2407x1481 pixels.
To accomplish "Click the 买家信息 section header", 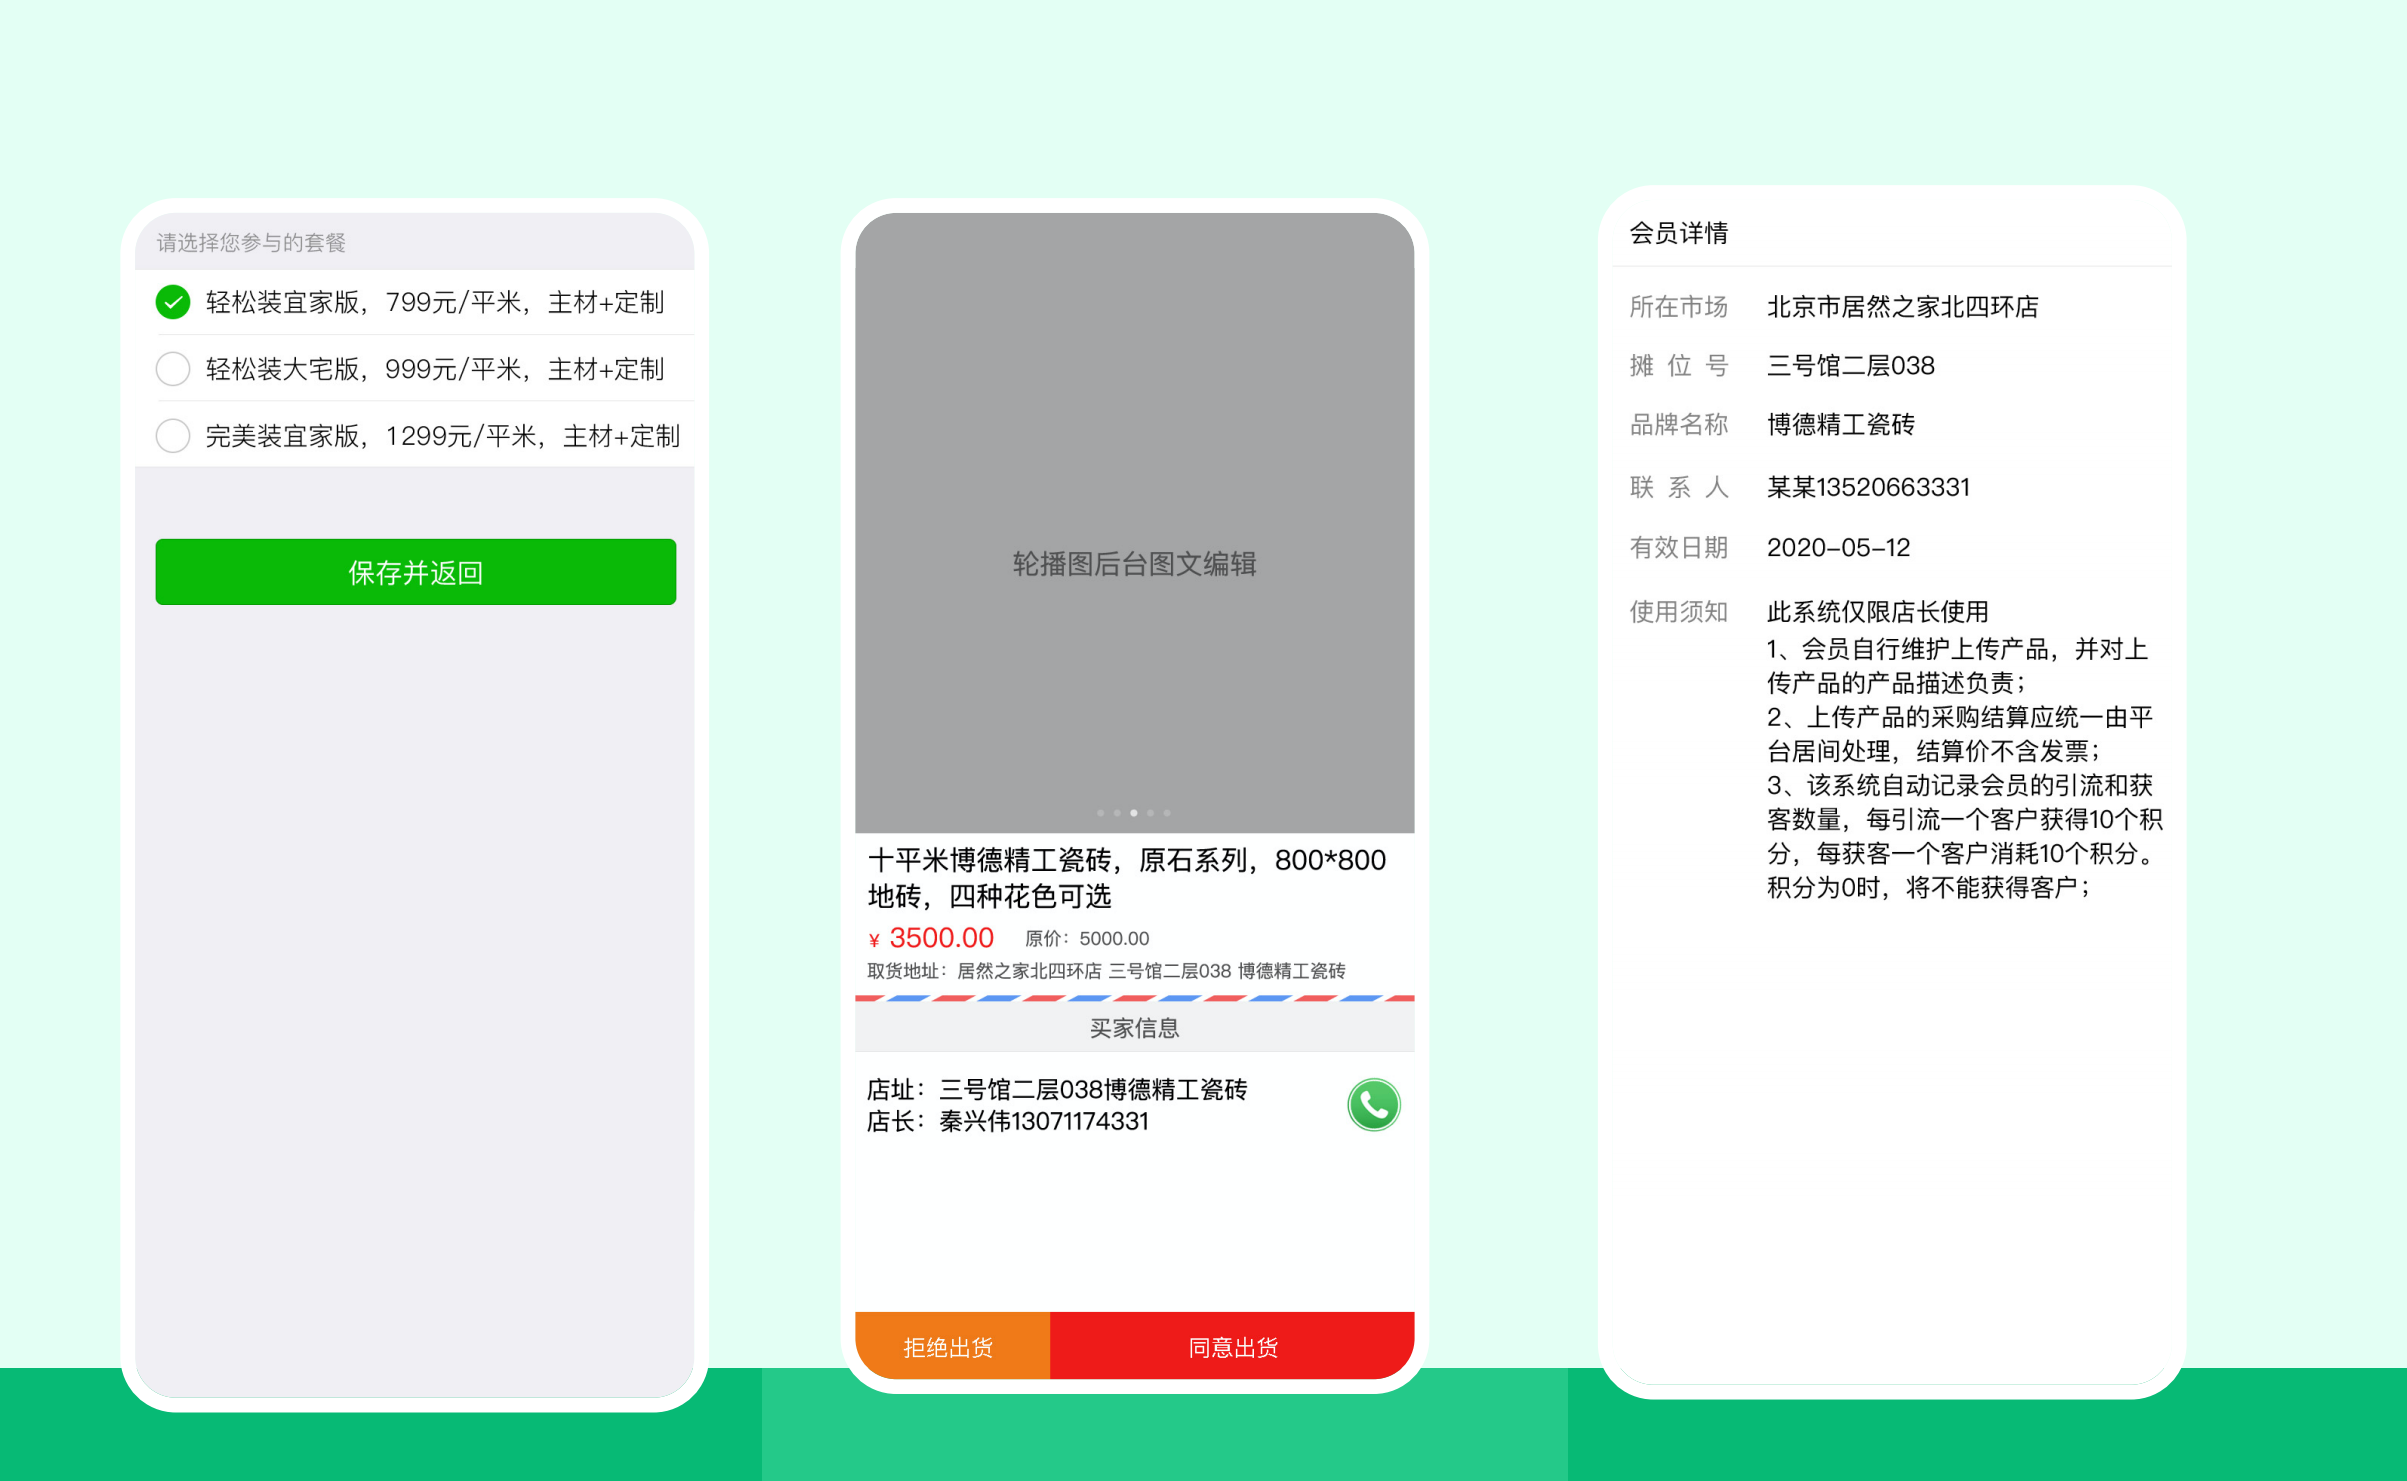I will (1134, 1028).
